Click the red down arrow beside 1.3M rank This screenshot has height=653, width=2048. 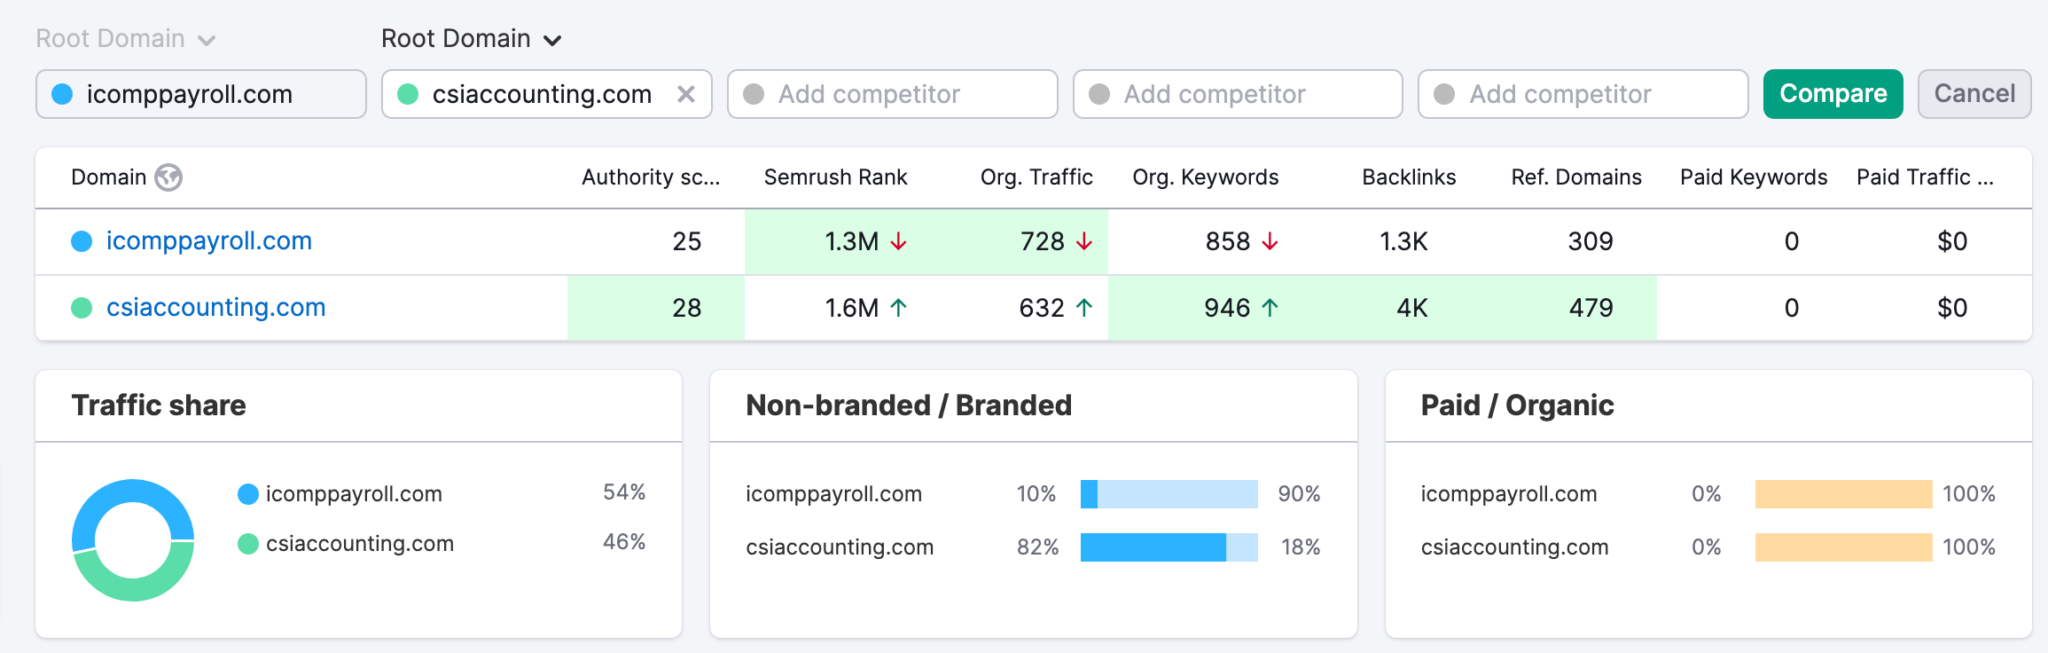tap(898, 241)
